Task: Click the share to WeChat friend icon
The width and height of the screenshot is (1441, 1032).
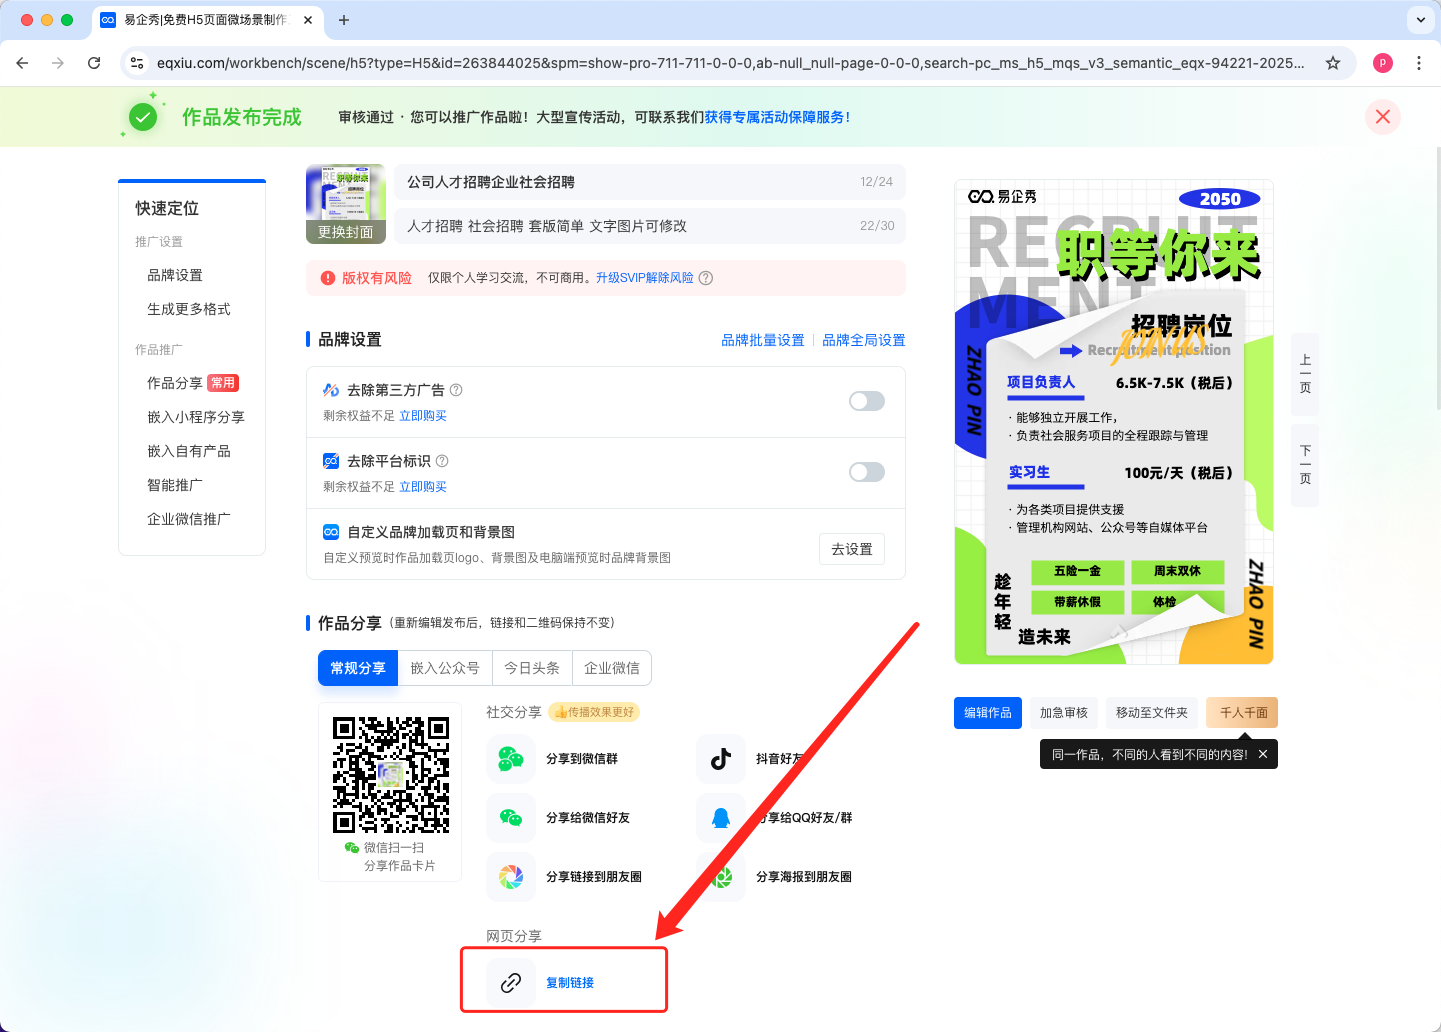Action: point(511,818)
